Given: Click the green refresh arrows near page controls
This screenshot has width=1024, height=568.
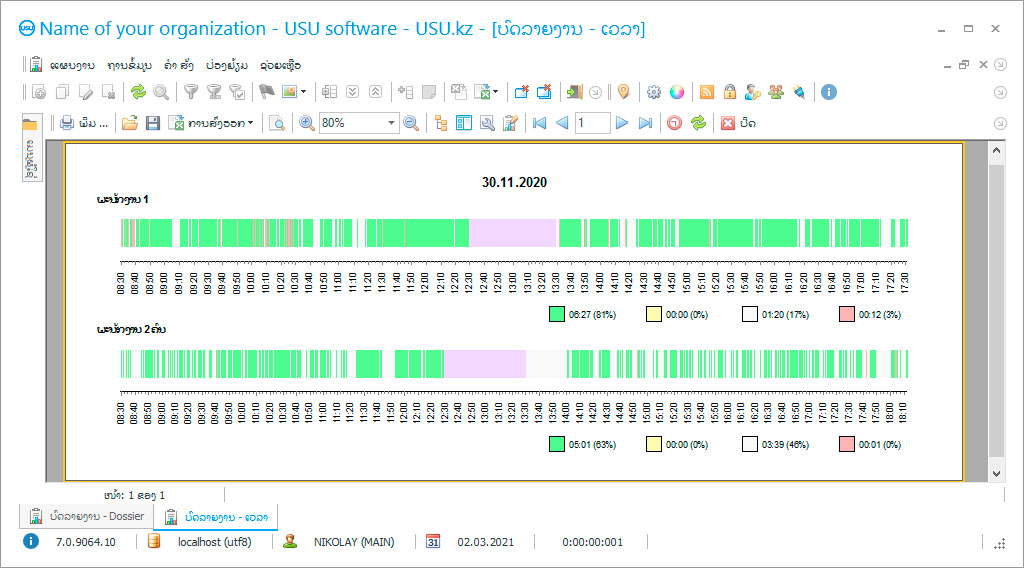Looking at the screenshot, I should tap(698, 123).
